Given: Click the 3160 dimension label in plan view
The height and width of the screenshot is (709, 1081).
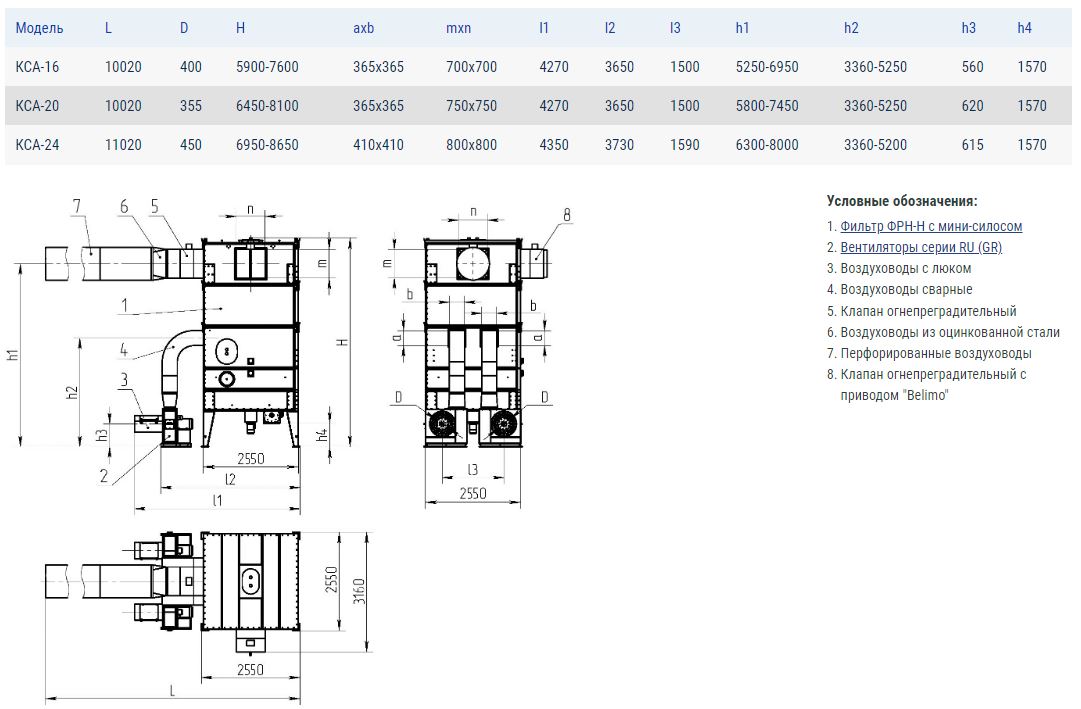Looking at the screenshot, I should point(360,591).
